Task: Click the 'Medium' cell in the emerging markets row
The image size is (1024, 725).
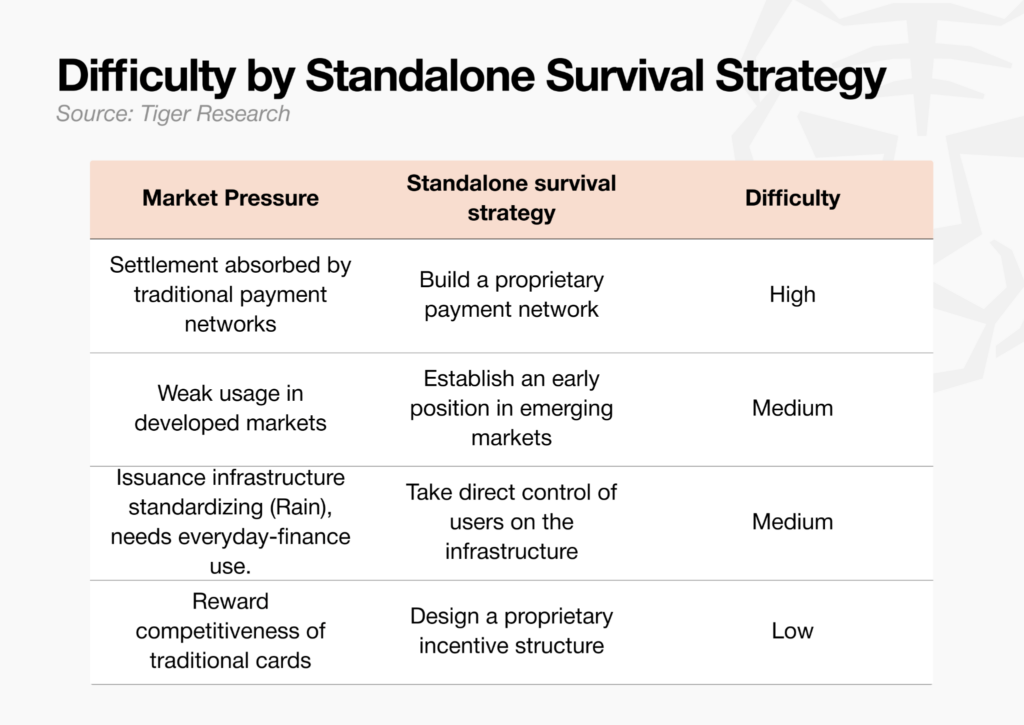Action: pyautogui.click(x=792, y=408)
